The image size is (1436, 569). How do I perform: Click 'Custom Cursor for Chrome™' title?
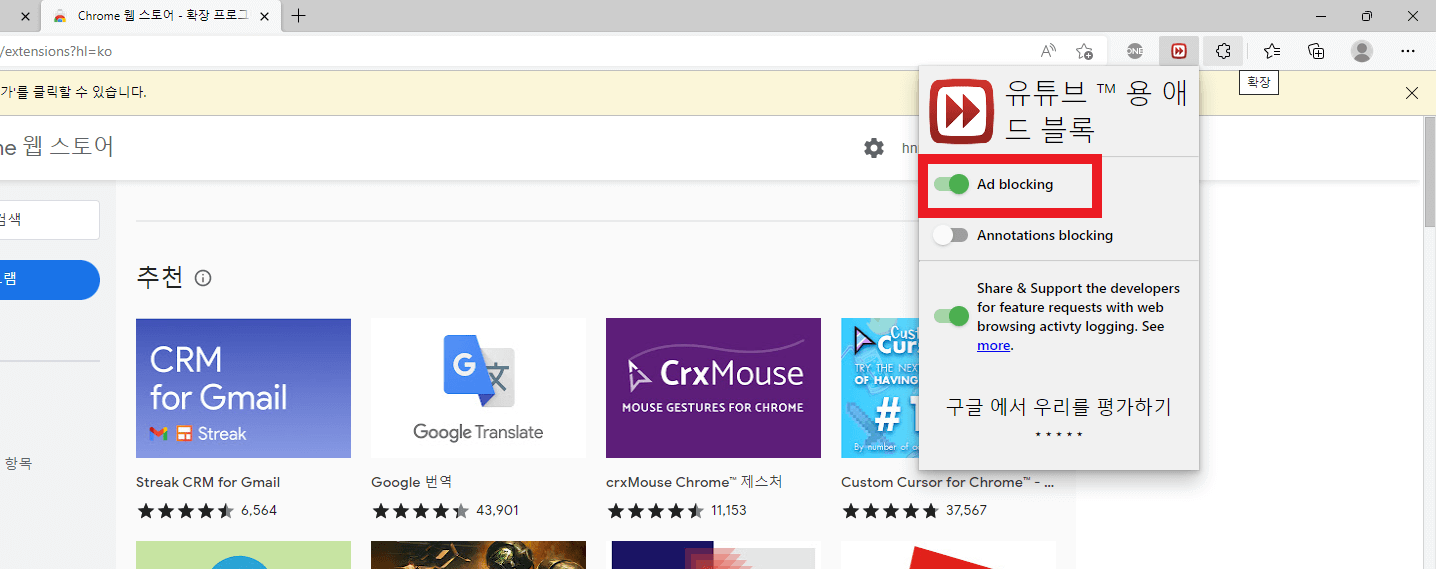click(947, 482)
